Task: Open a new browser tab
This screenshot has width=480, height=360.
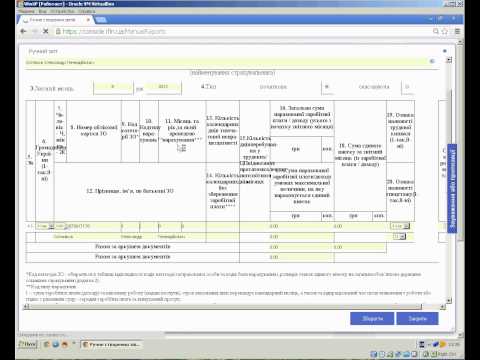Action: [101, 20]
